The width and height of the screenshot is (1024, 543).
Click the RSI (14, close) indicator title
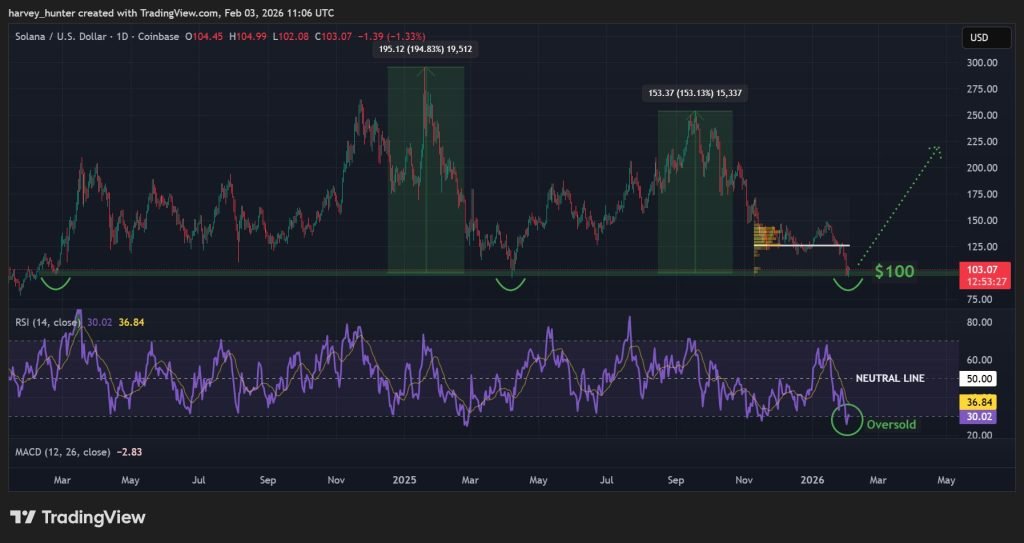click(x=46, y=322)
